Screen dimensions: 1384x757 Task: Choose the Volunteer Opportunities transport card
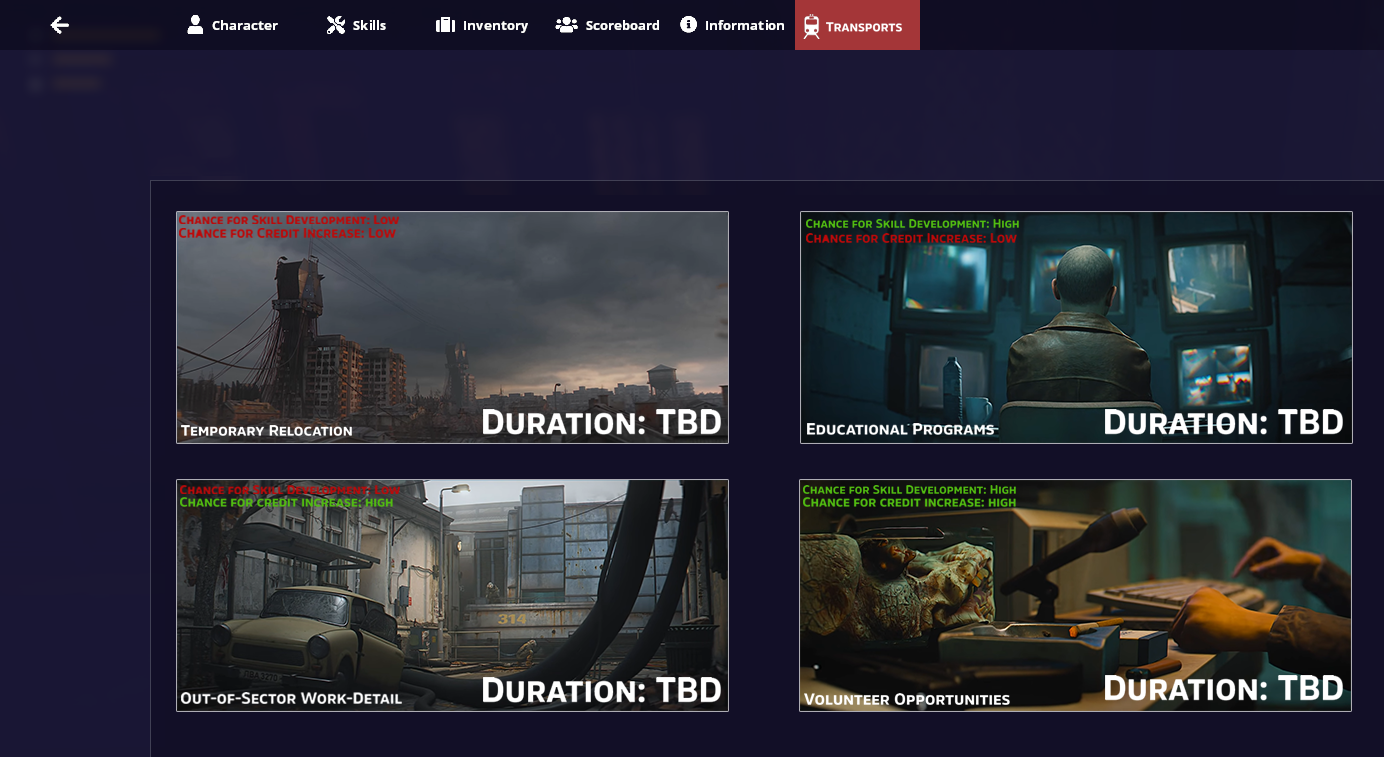point(1075,595)
